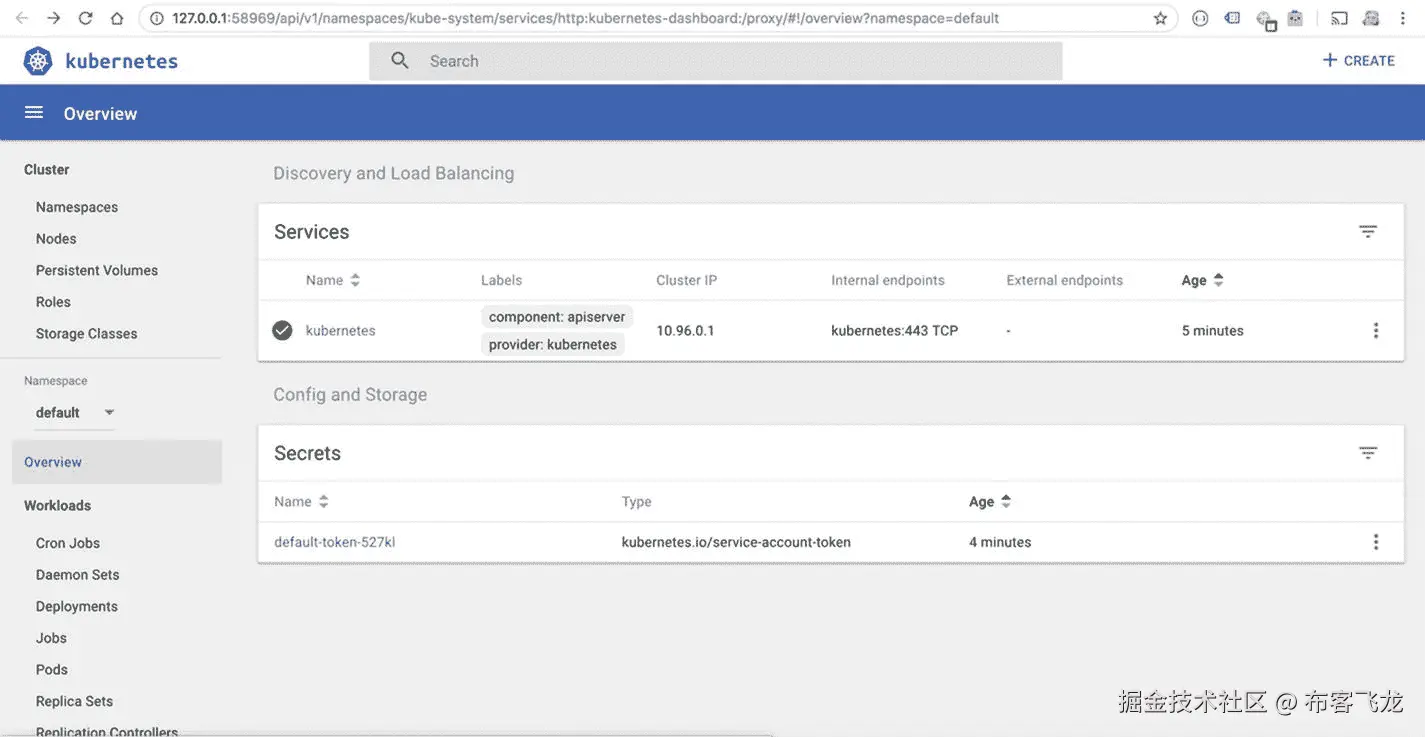Sort Secrets by Age using its arrows
1425x737 pixels.
(1006, 502)
